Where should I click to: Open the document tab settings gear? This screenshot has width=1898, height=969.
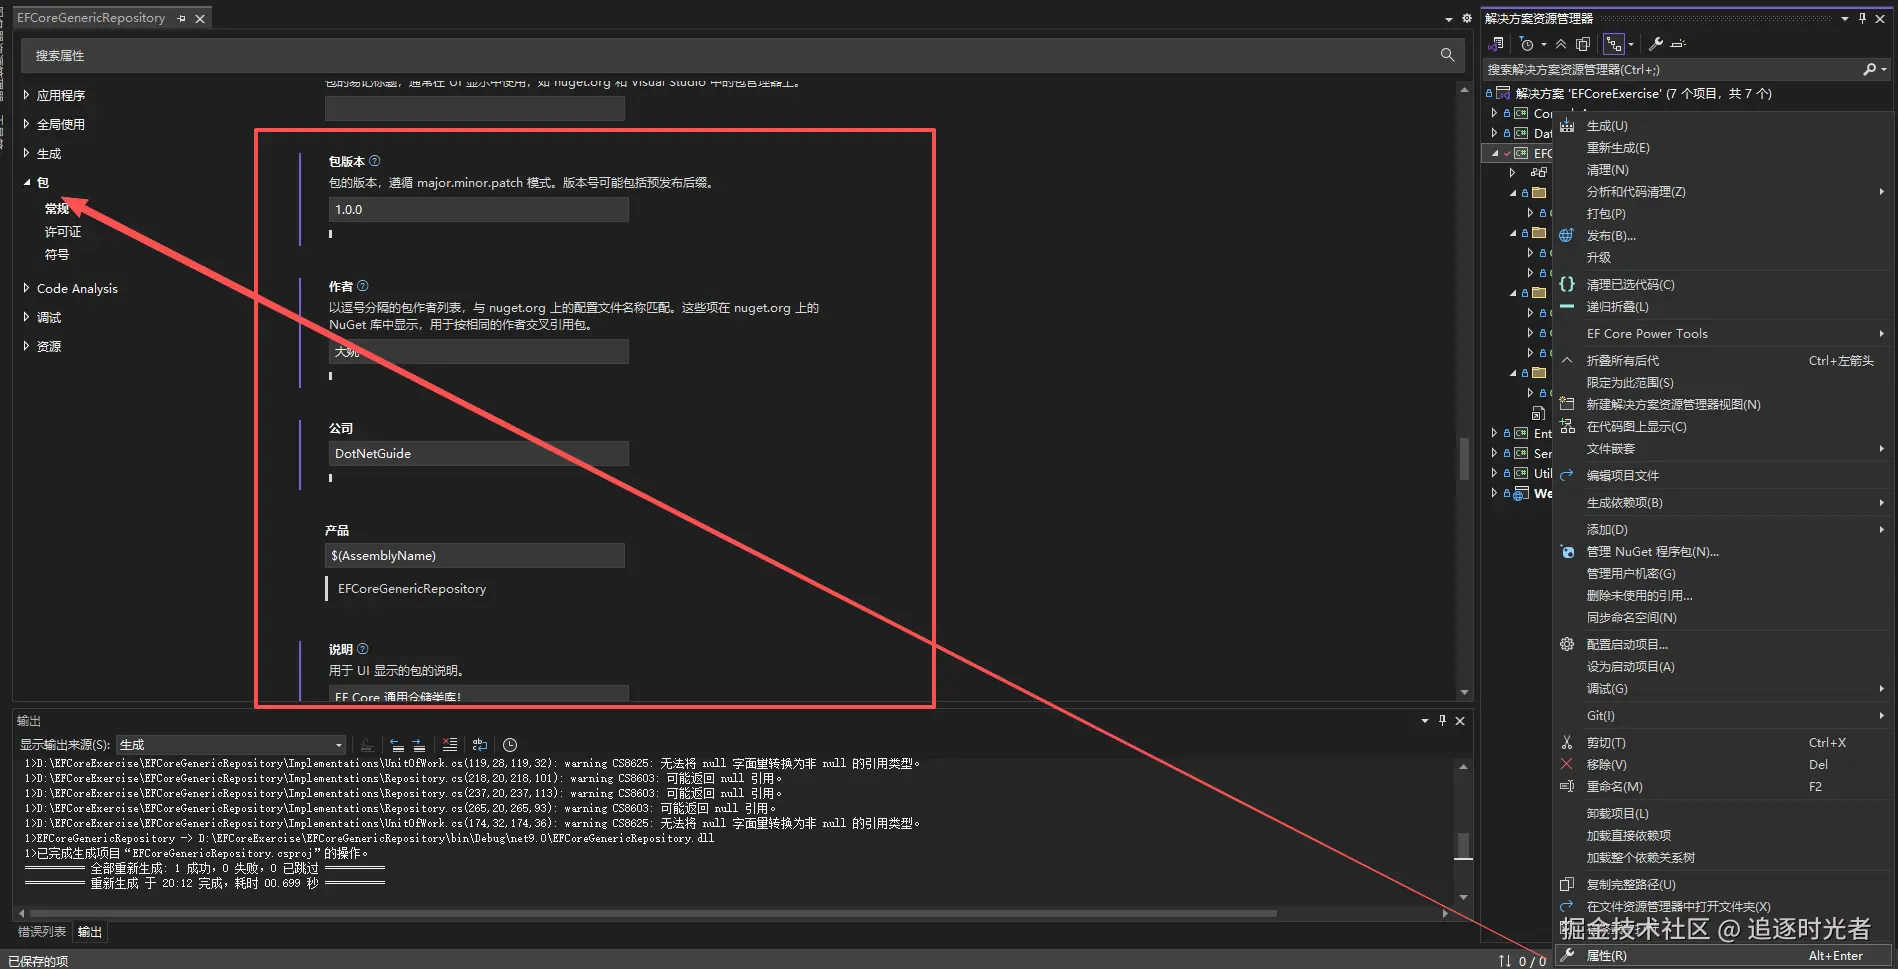pos(1467,18)
